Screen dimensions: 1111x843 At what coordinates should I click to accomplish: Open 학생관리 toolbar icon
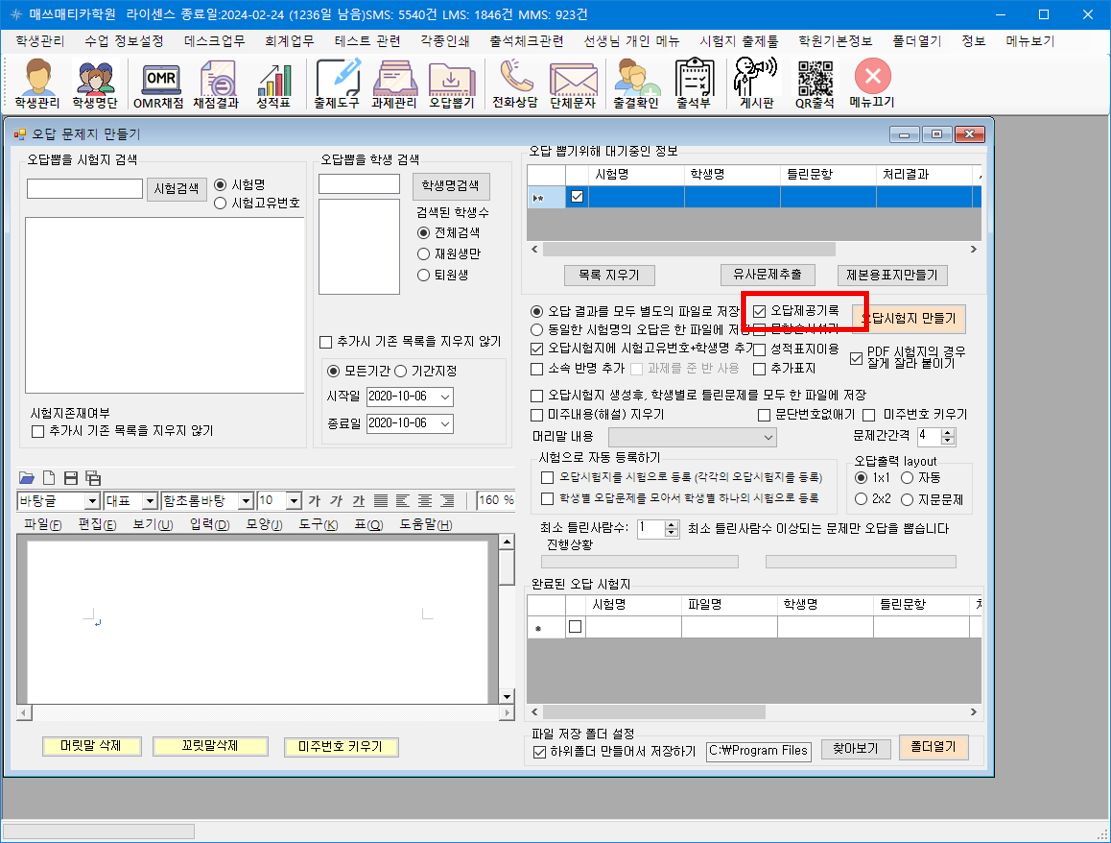38,84
